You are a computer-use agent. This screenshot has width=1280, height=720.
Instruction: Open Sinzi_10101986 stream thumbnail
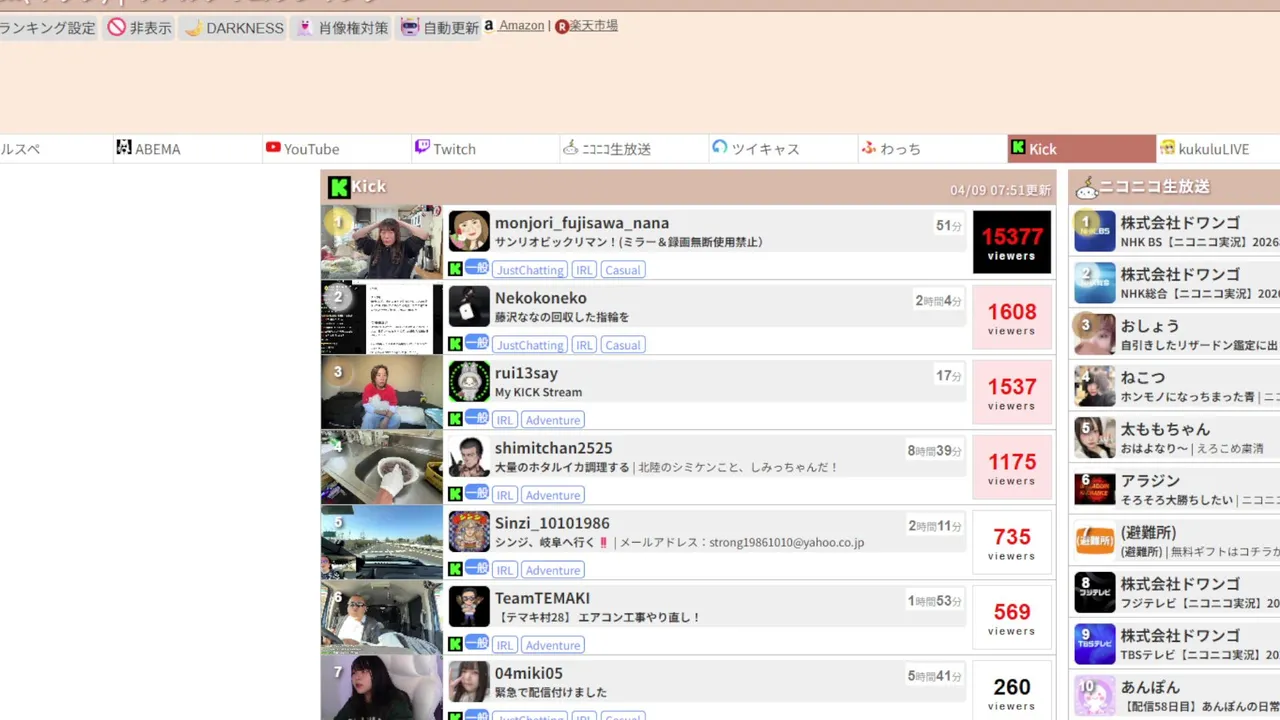[x=381, y=543]
